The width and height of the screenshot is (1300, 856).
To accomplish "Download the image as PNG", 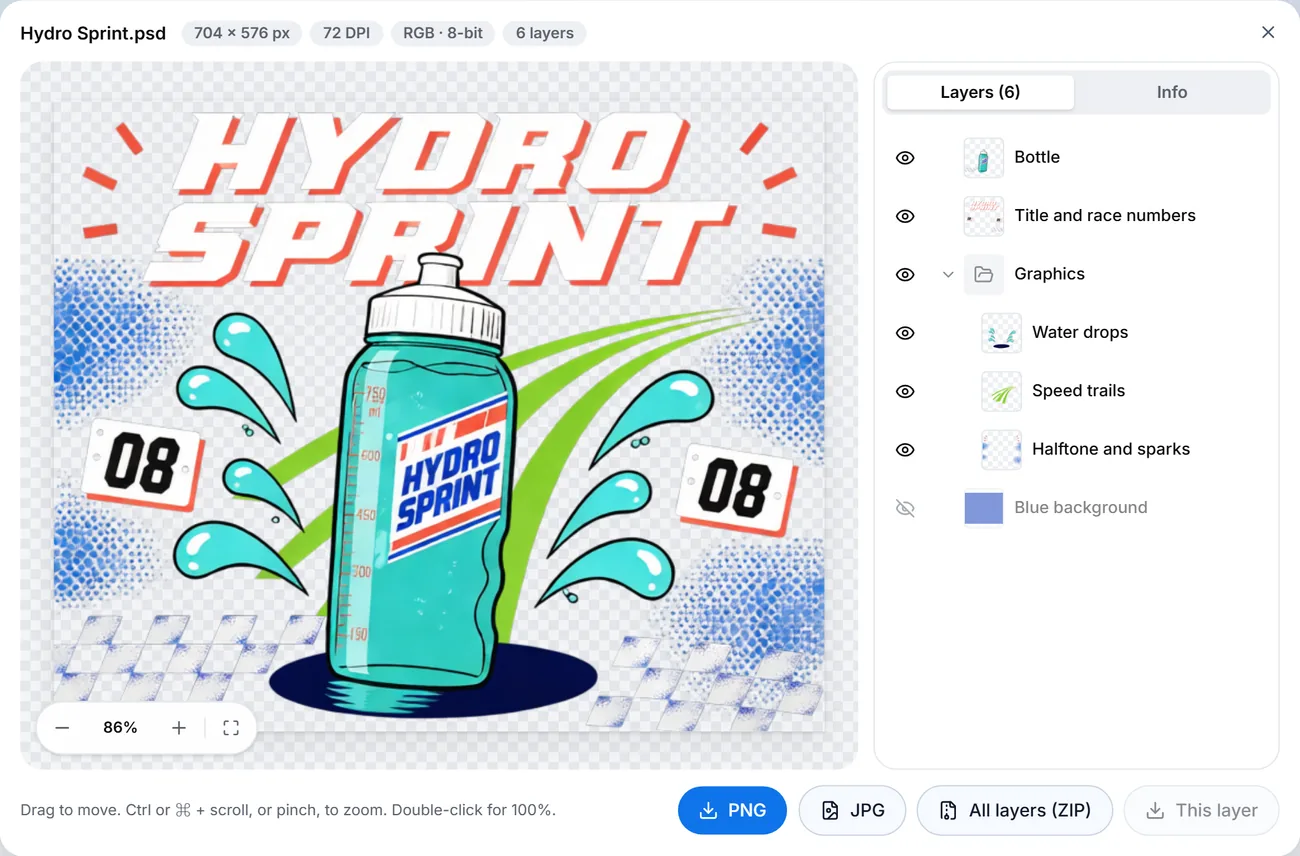I will pos(732,810).
